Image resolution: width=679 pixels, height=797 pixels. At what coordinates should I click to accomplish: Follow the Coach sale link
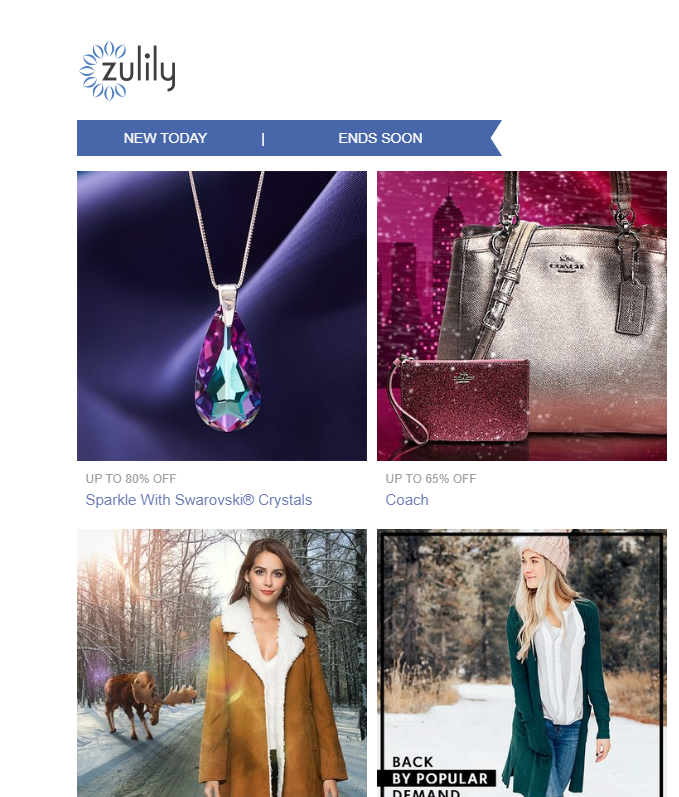click(x=407, y=500)
